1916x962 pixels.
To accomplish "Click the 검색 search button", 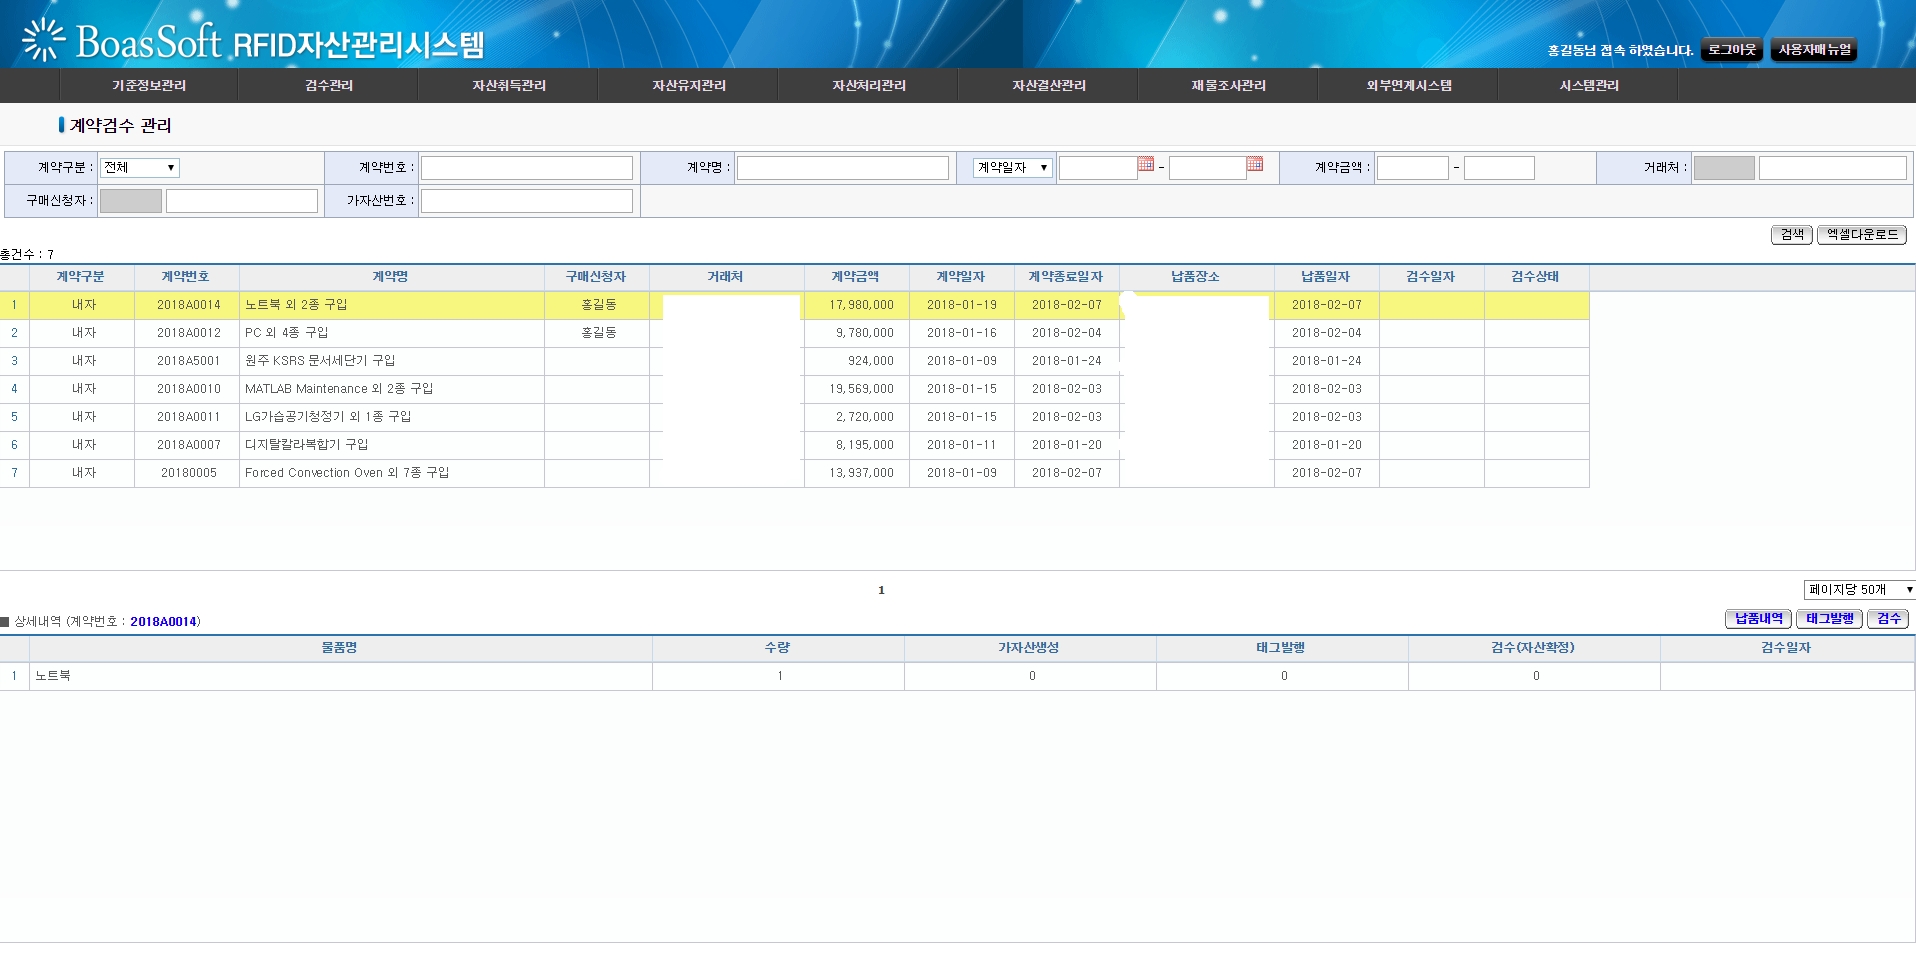I will click(x=1792, y=234).
